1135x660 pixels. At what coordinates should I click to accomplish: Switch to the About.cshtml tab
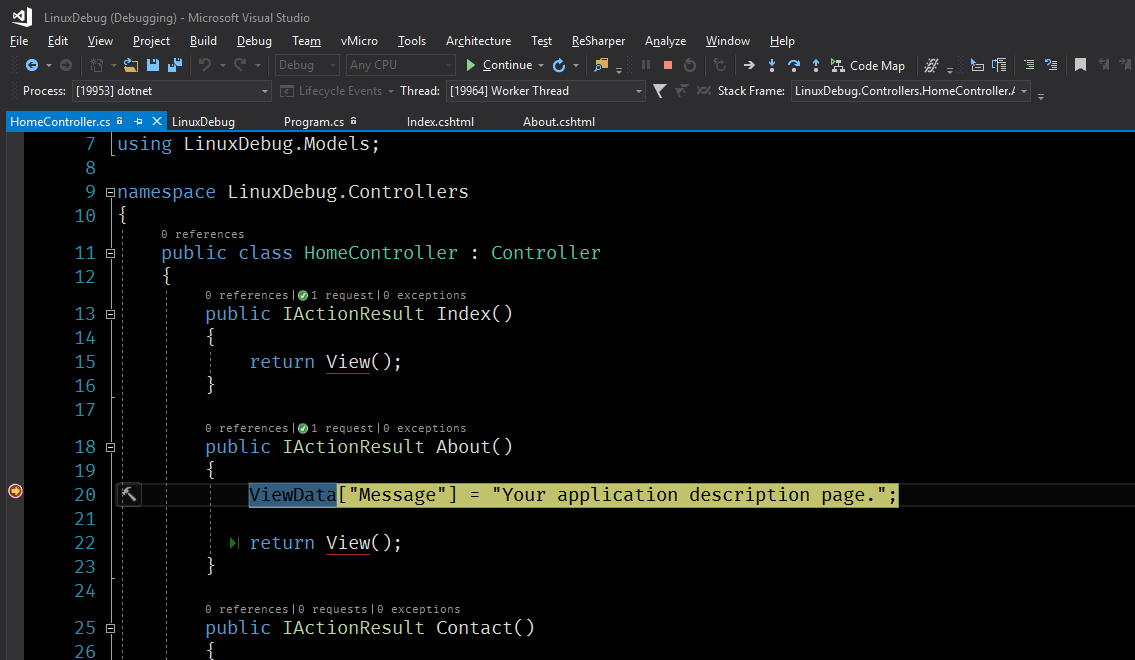click(559, 122)
